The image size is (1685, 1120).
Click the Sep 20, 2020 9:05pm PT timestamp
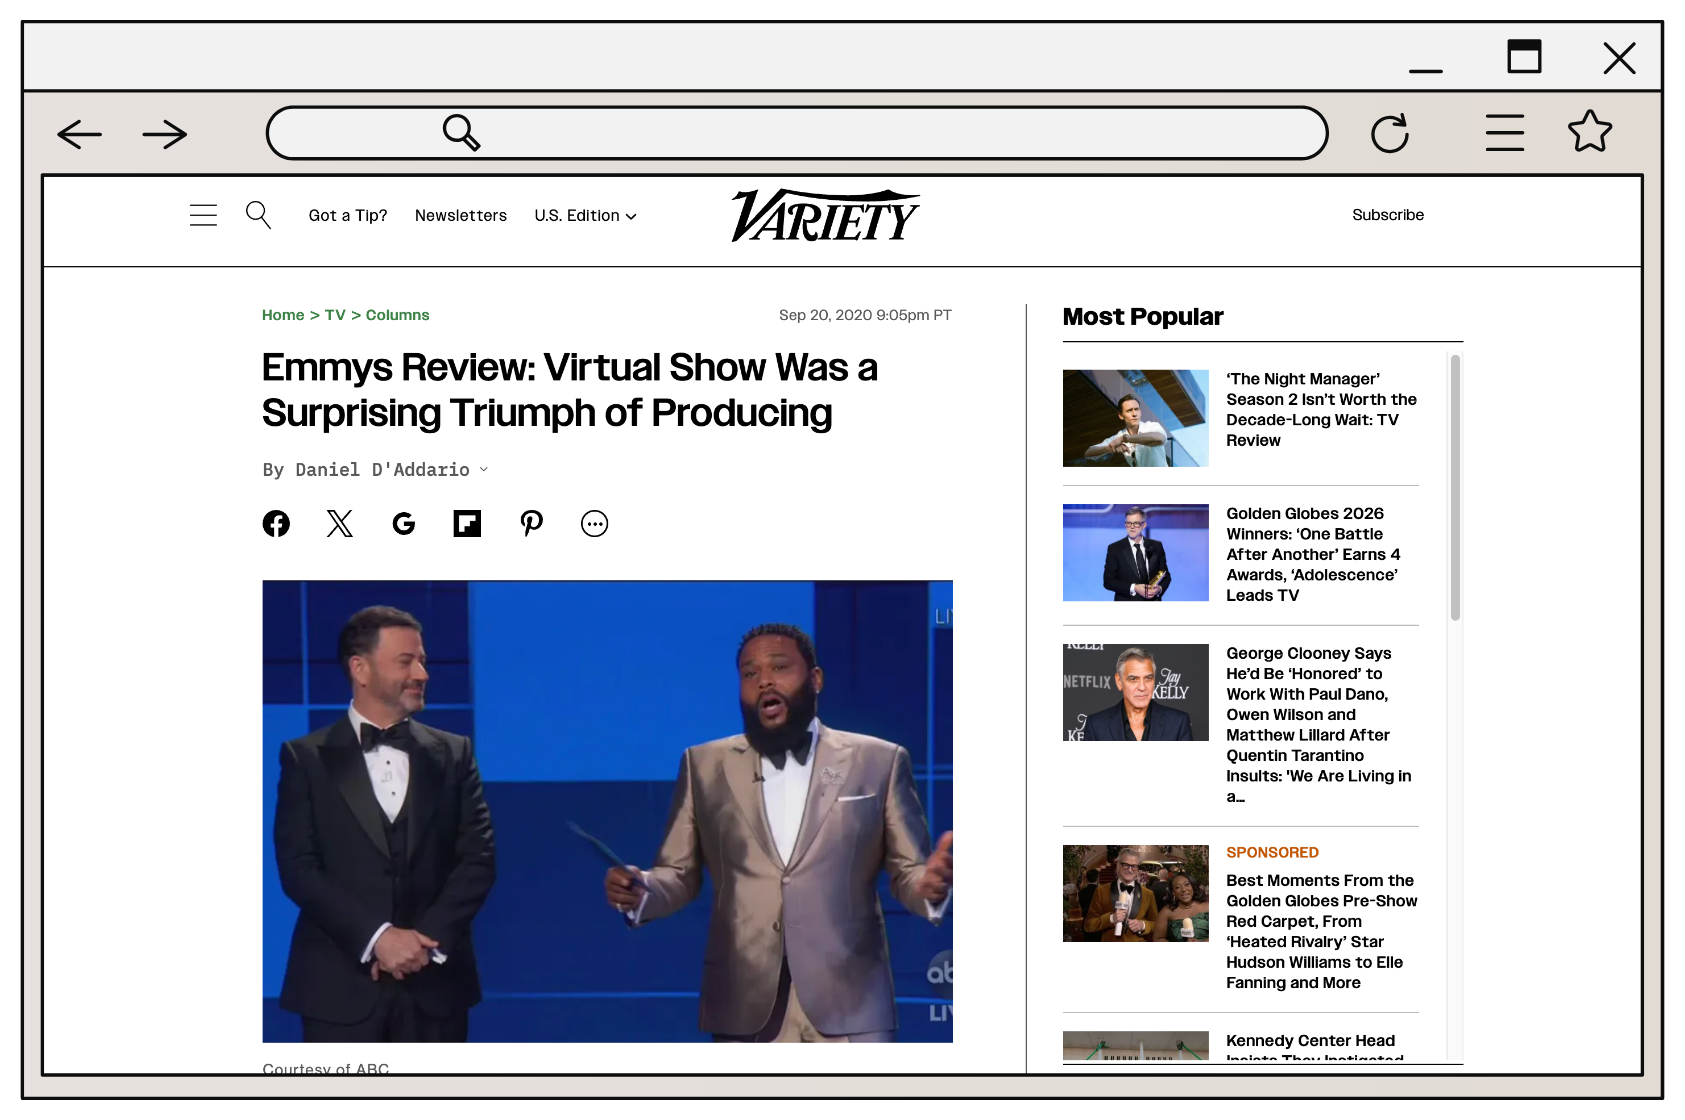pos(865,315)
